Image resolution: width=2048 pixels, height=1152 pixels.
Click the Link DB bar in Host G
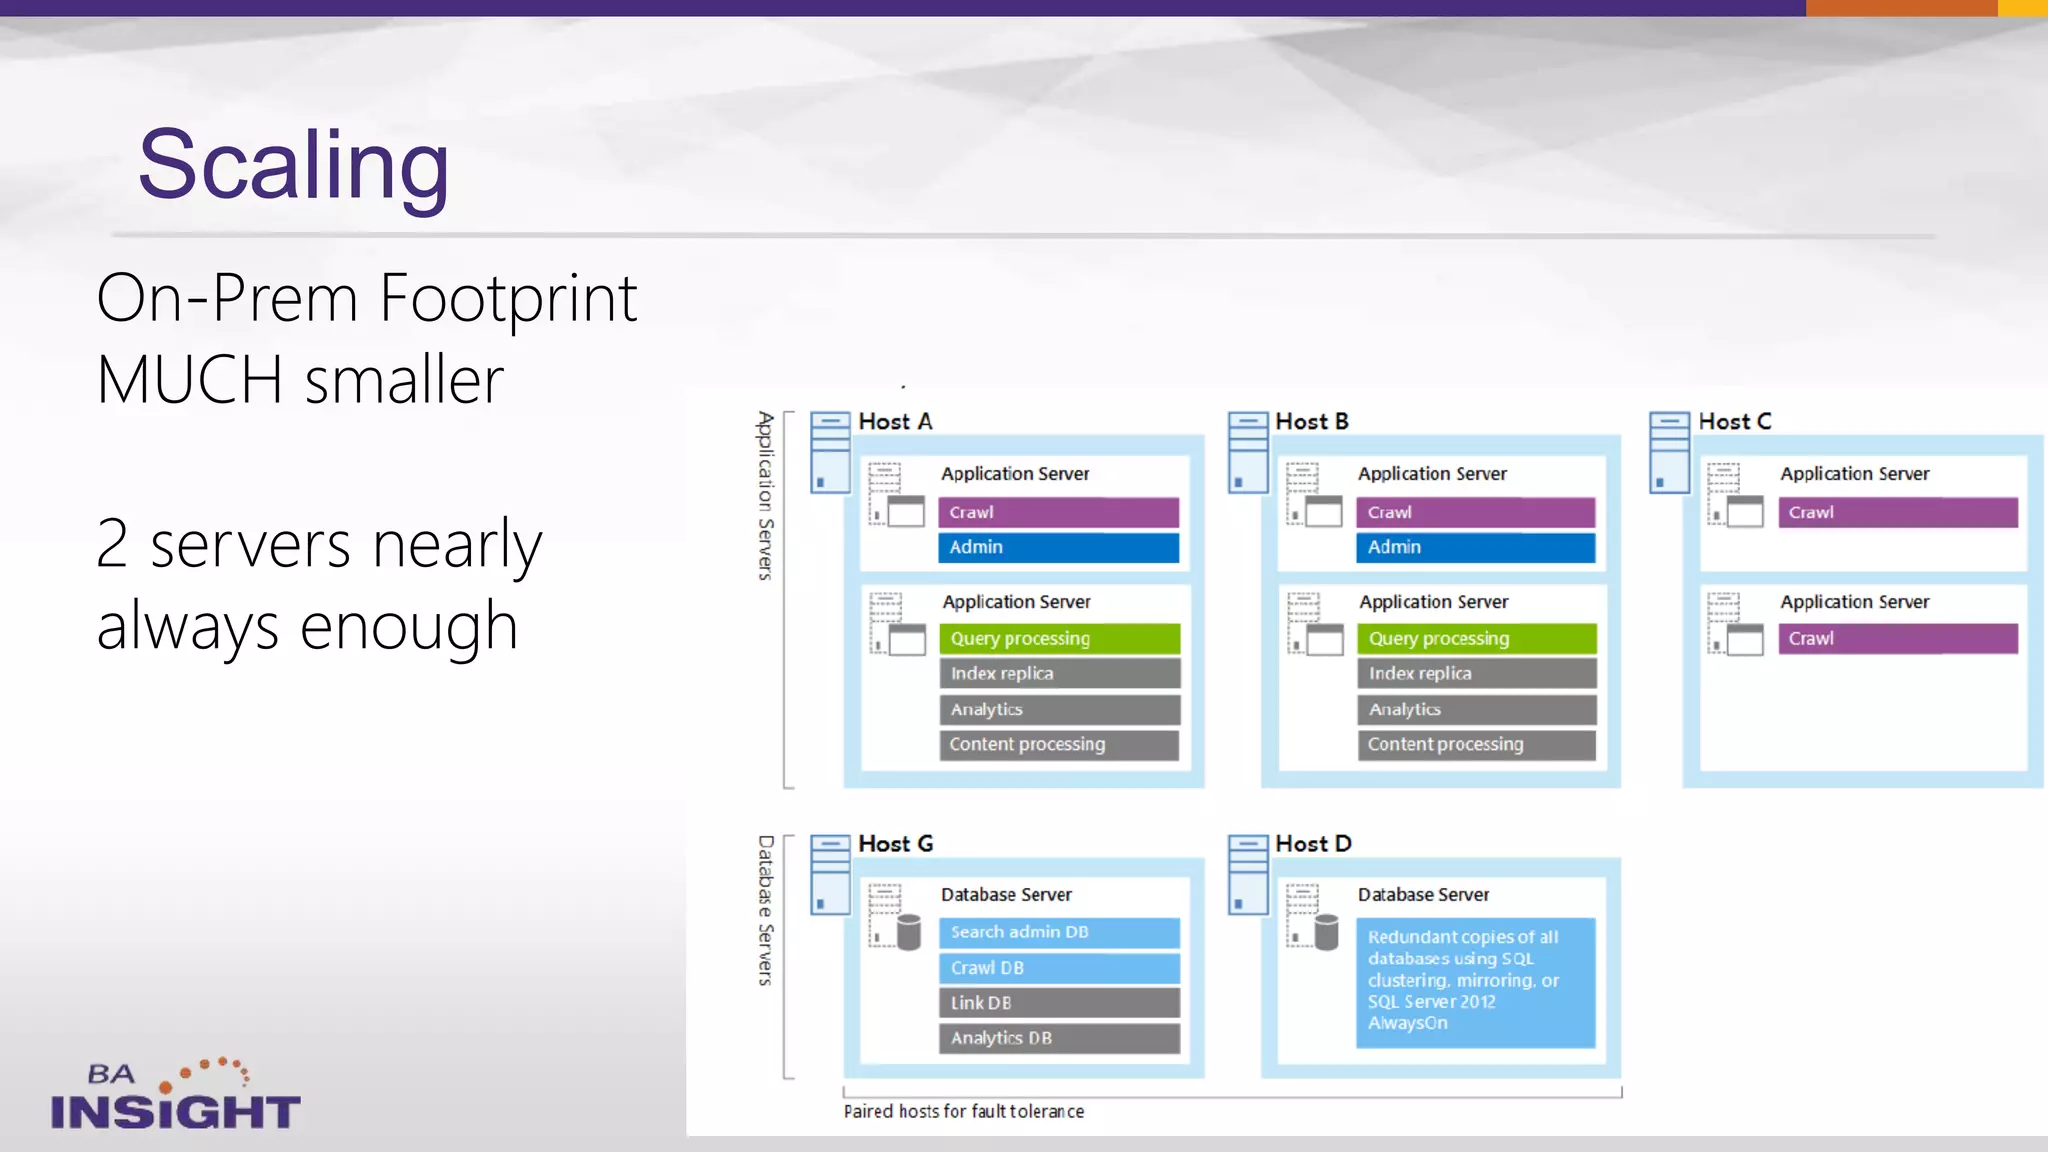click(x=1059, y=1003)
